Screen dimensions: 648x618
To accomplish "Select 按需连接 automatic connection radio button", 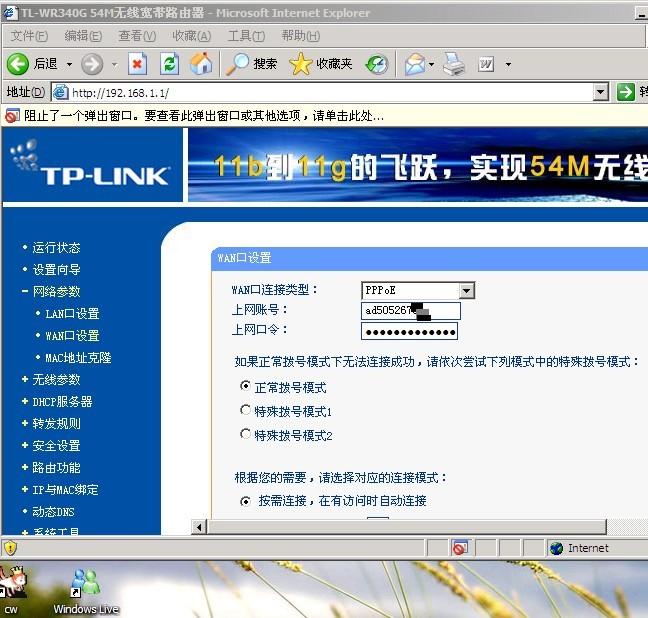I will tap(245, 501).
